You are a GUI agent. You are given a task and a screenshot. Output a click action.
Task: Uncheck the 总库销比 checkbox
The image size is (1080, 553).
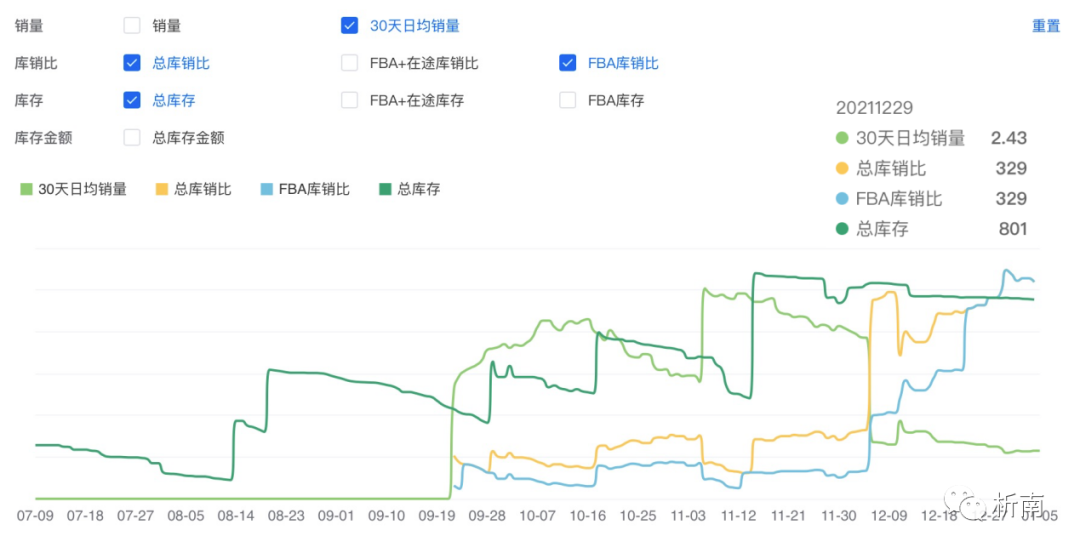[x=132, y=63]
